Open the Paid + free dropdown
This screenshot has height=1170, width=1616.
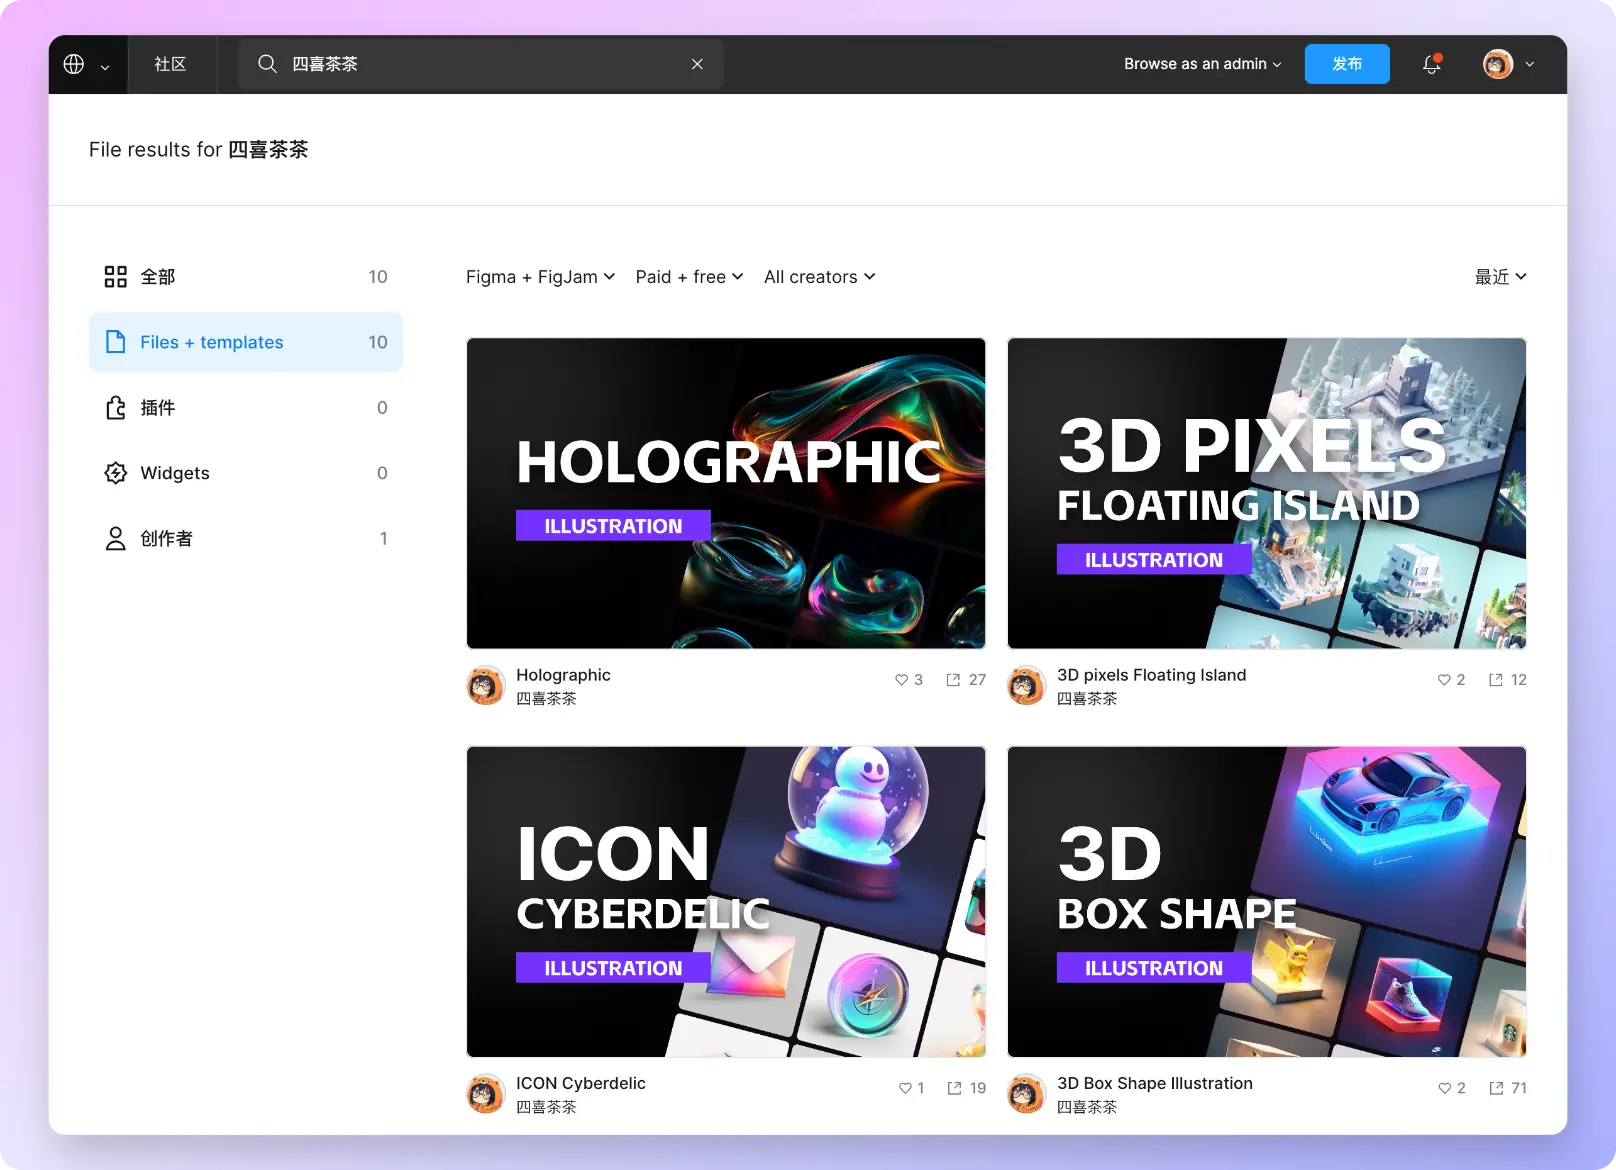coord(689,277)
